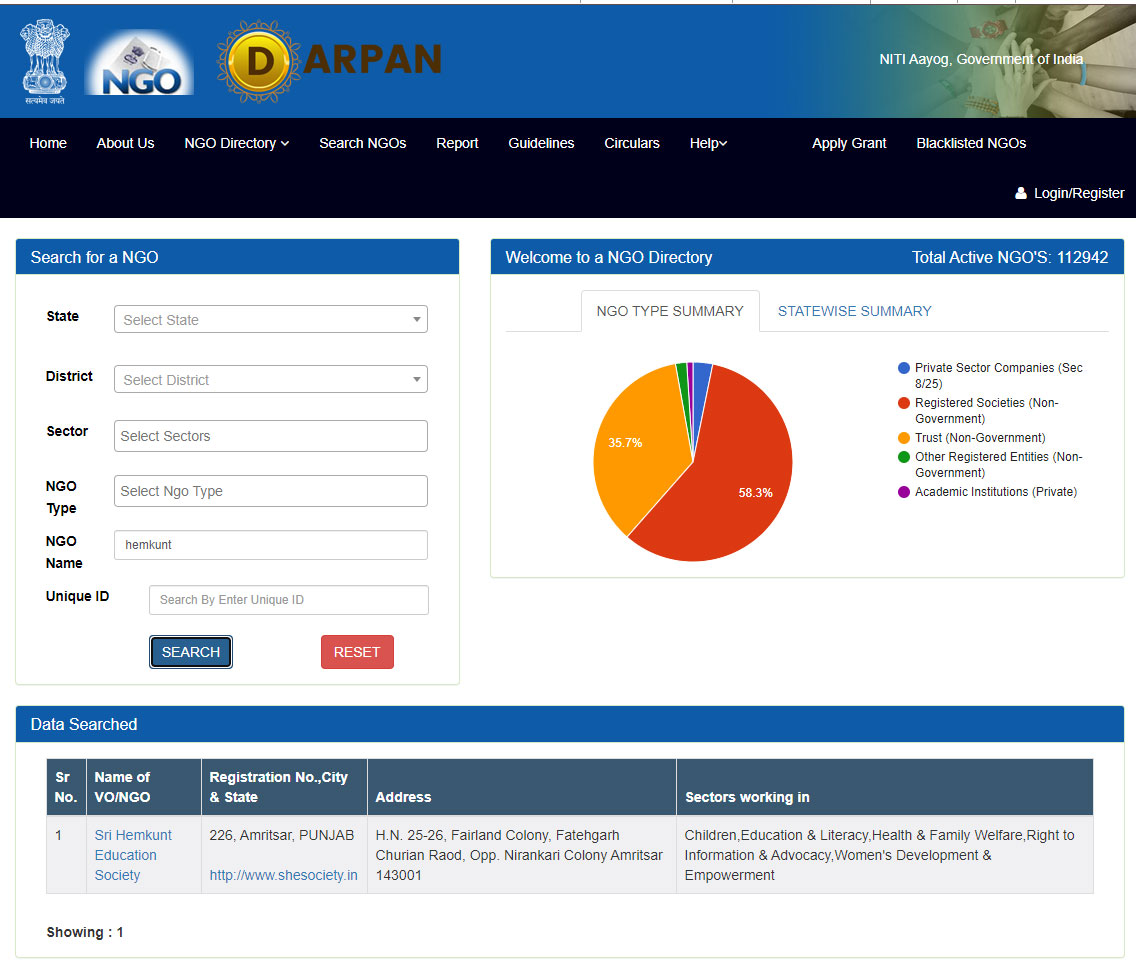
Task: Open the Select District dropdown
Action: tap(270, 380)
